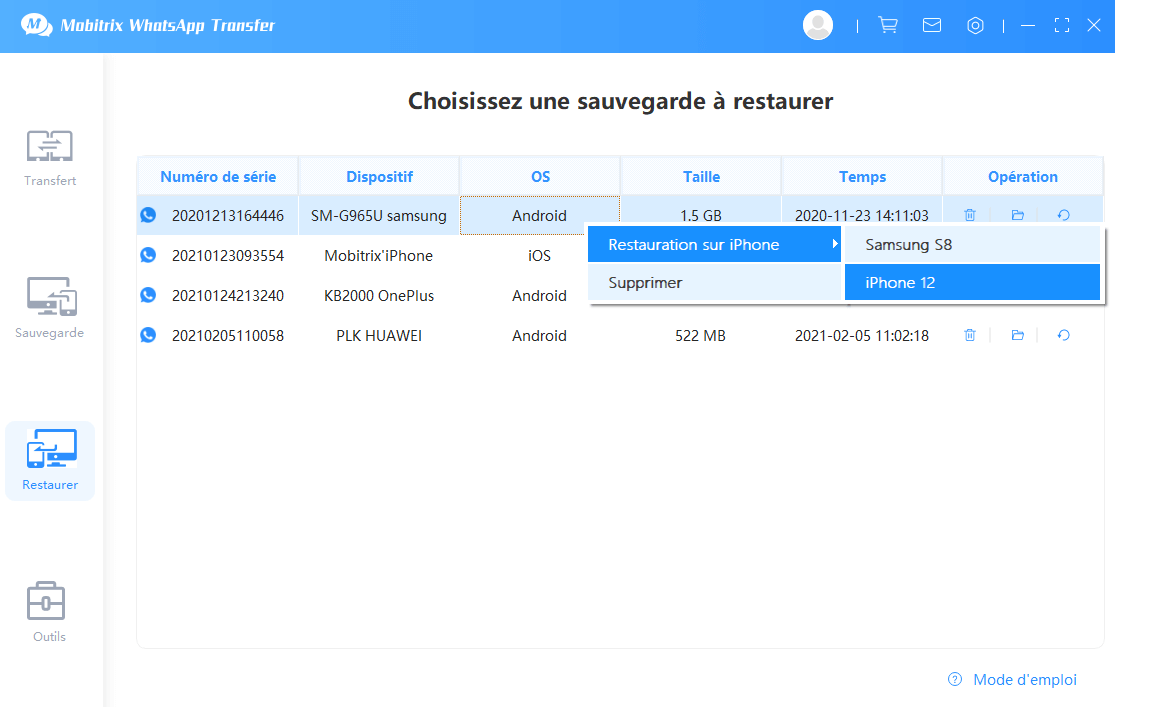Sort by Dispositif column header
The image size is (1152, 707).
click(x=379, y=176)
